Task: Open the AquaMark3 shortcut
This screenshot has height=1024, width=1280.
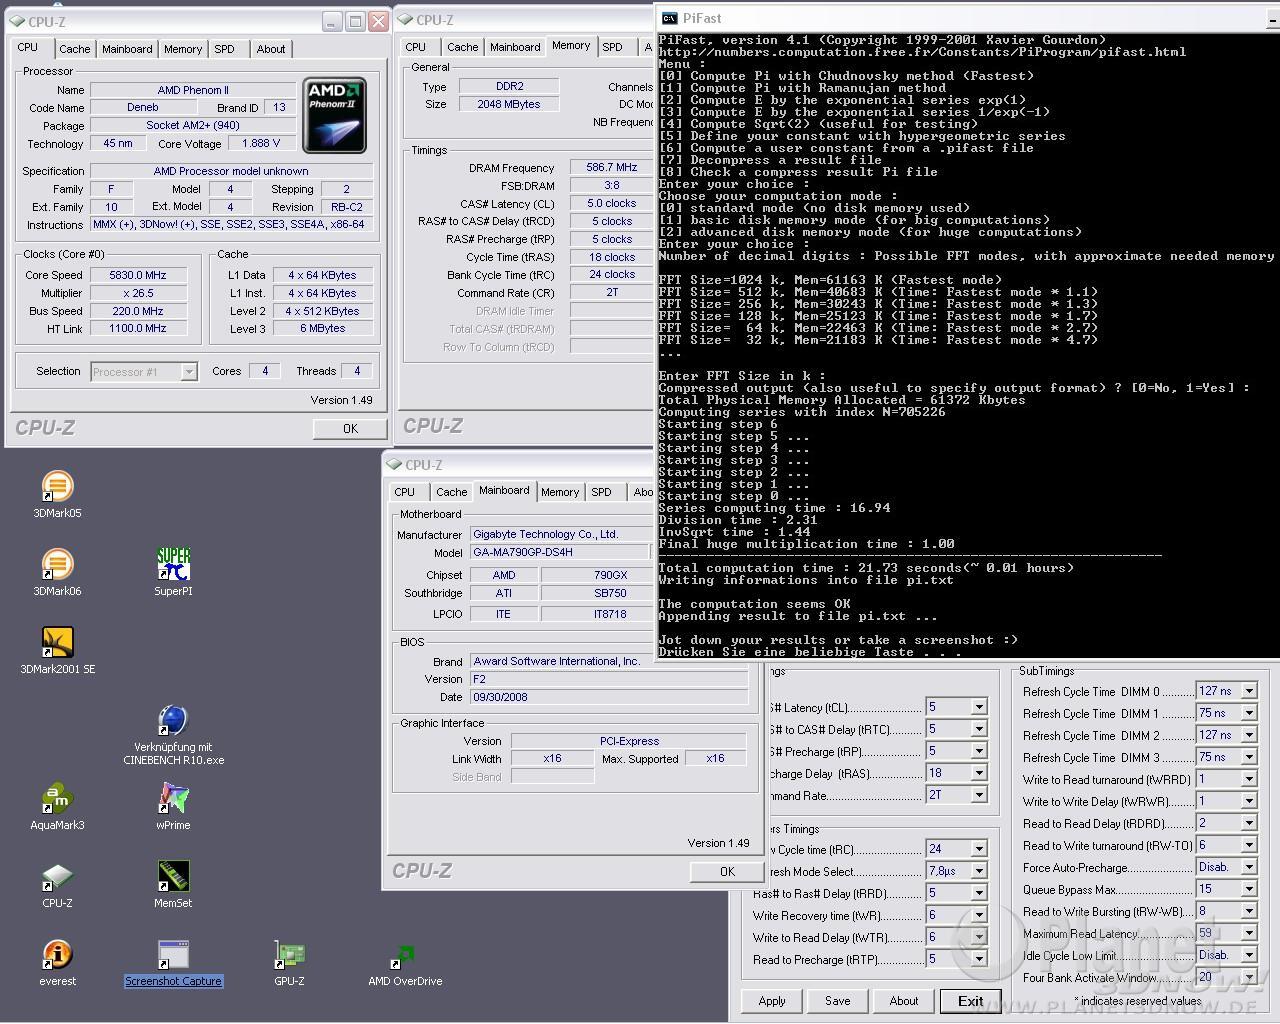Action: tap(57, 799)
